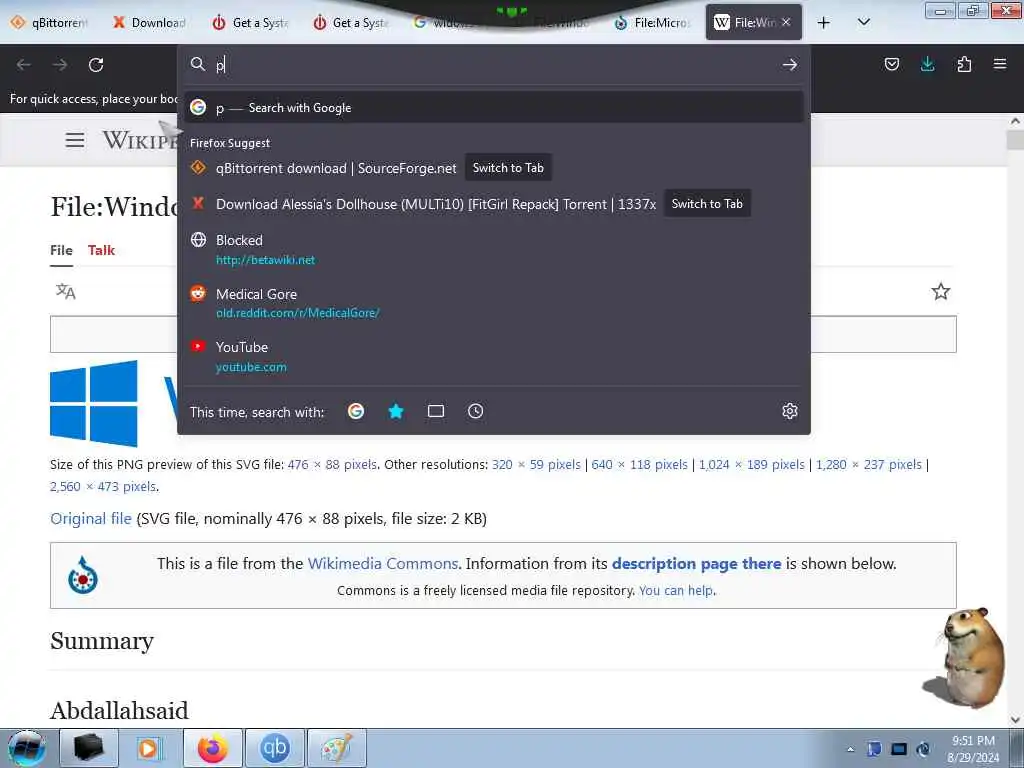The width and height of the screenshot is (1024, 768).
Task: Click the page scrollbar up arrow
Action: click(x=1015, y=121)
